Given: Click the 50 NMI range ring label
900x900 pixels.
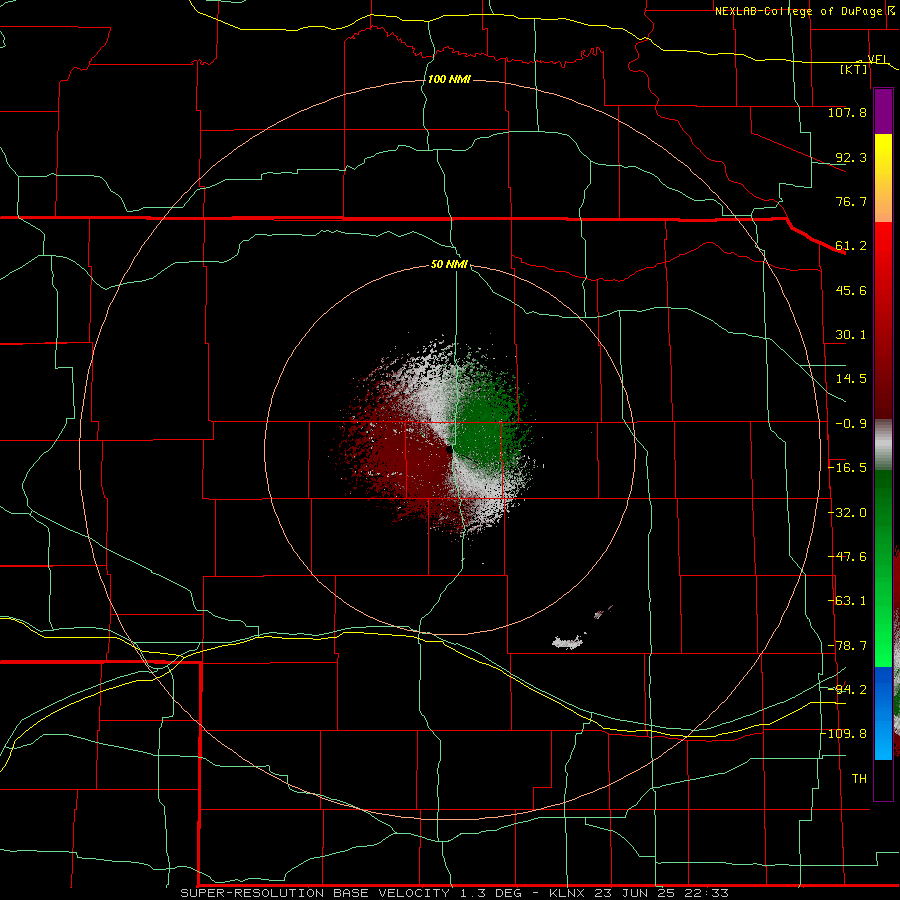Looking at the screenshot, I should [x=449, y=265].
